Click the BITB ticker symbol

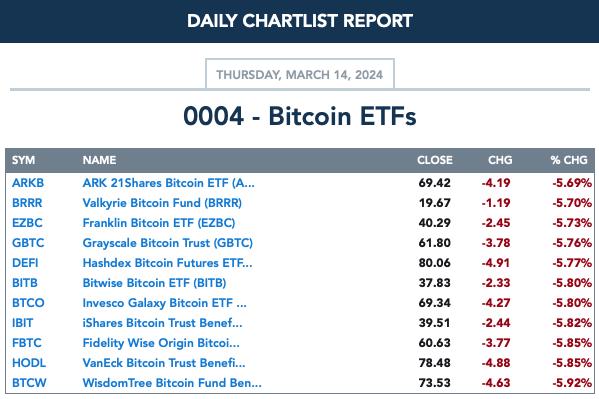(25, 283)
